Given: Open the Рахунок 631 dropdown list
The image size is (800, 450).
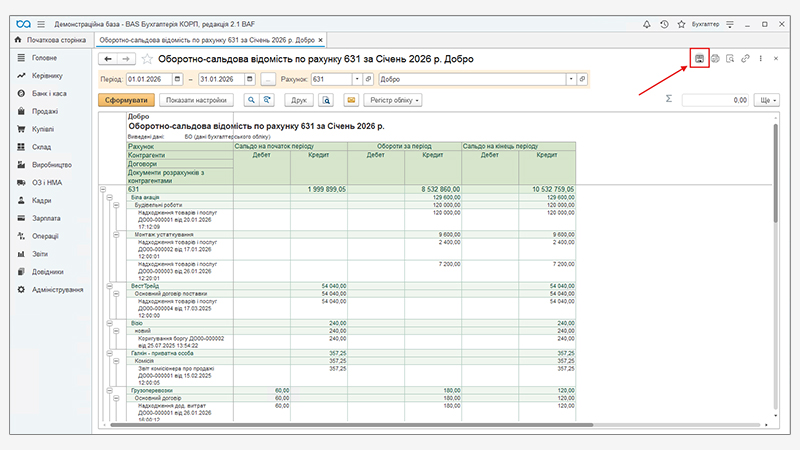Looking at the screenshot, I should (x=355, y=78).
